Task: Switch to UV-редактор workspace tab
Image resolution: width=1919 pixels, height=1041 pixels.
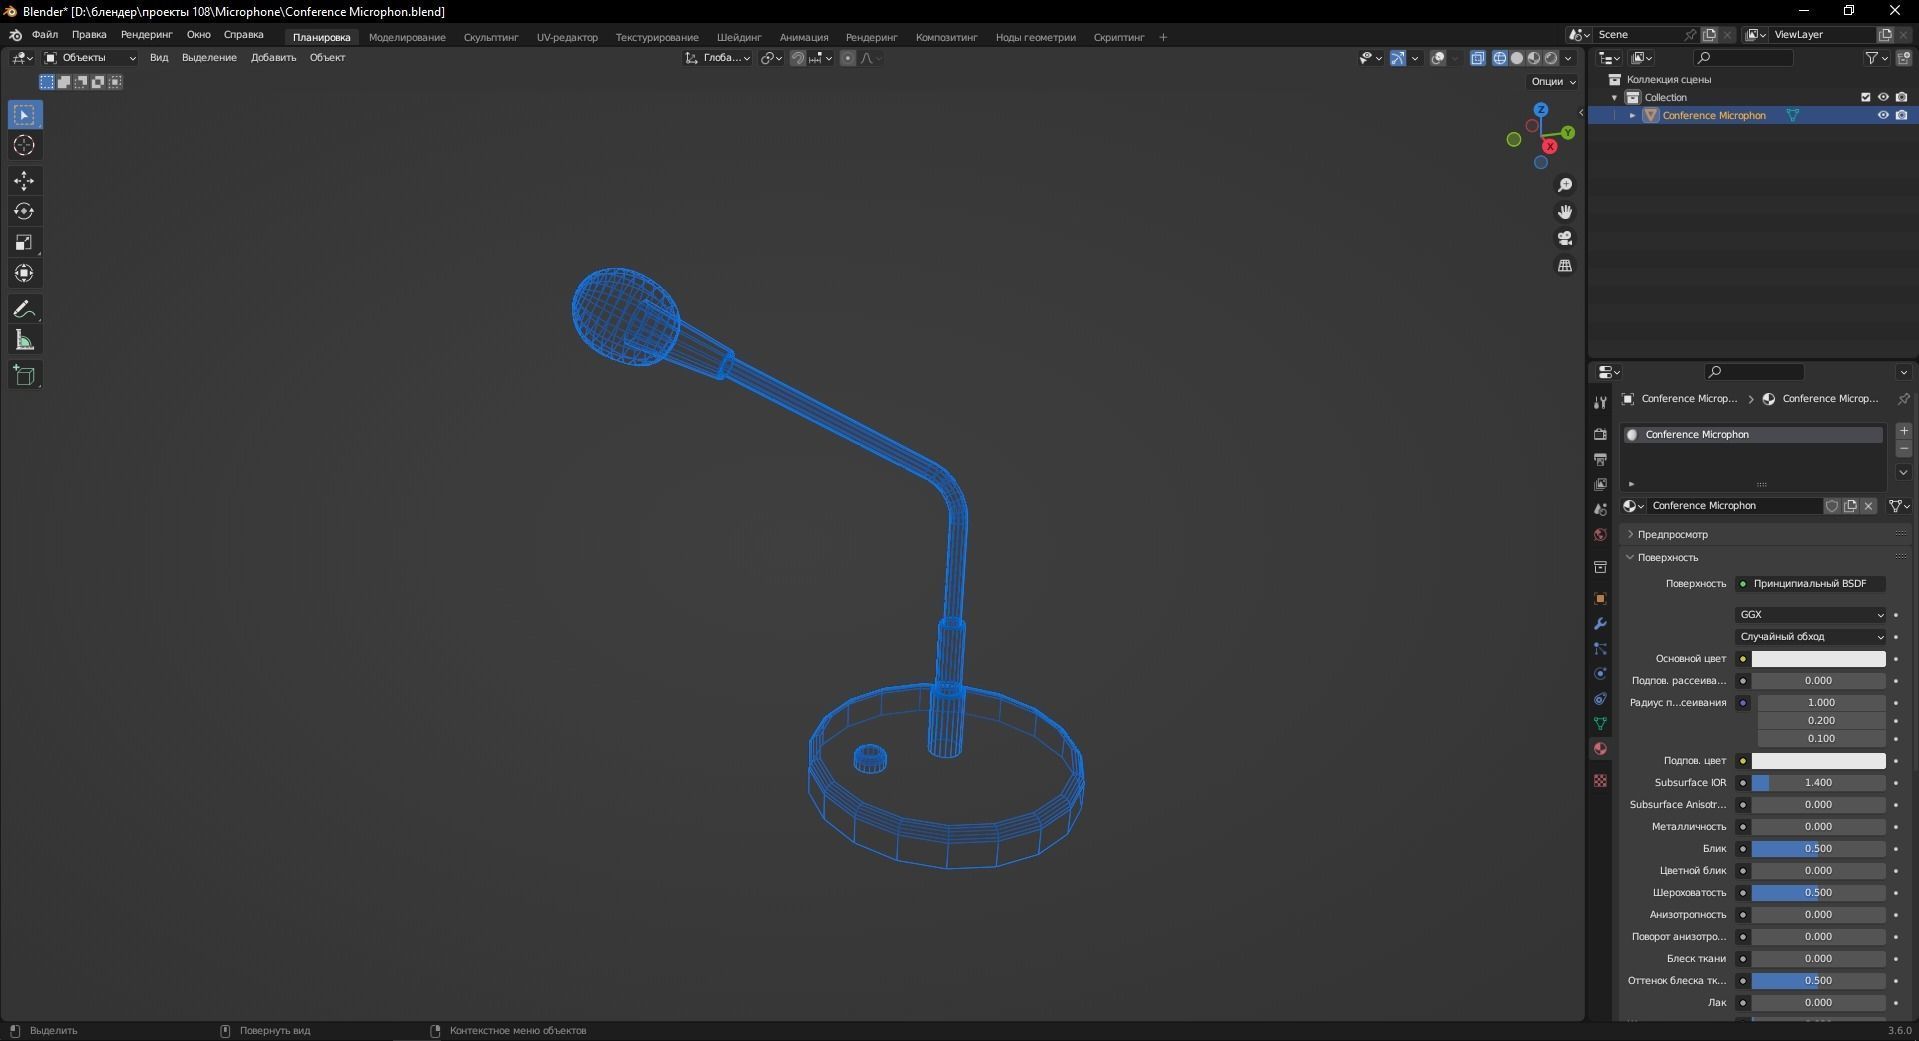Action: click(x=567, y=38)
